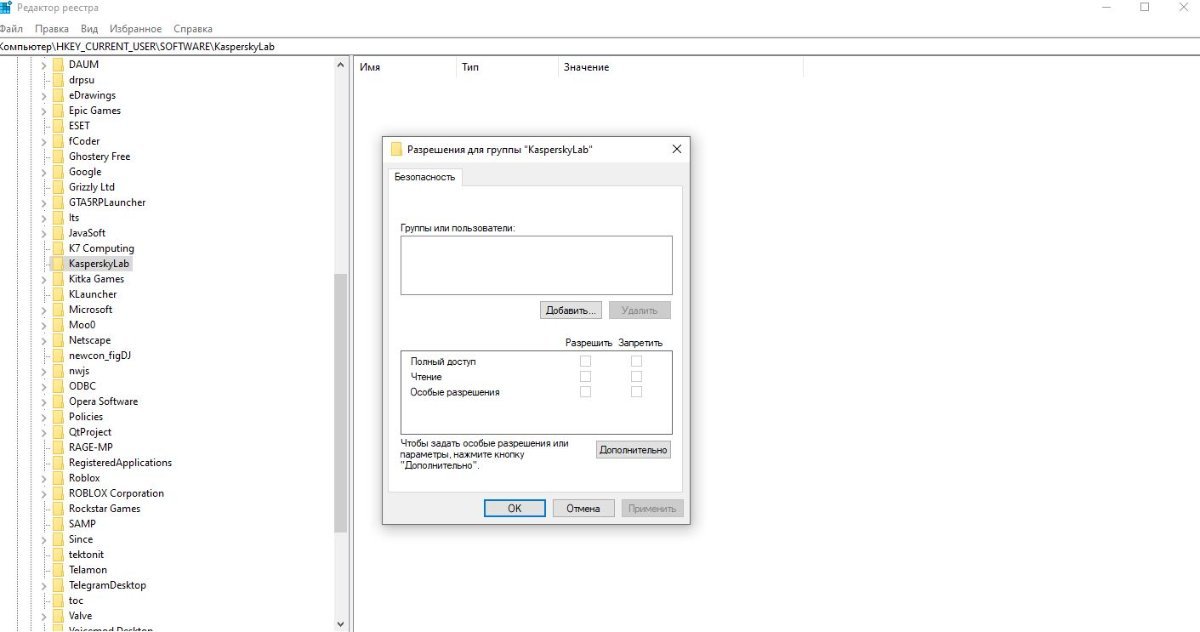The width and height of the screenshot is (1200, 632).
Task: Click the tree scrollbar down arrow
Action: click(340, 623)
